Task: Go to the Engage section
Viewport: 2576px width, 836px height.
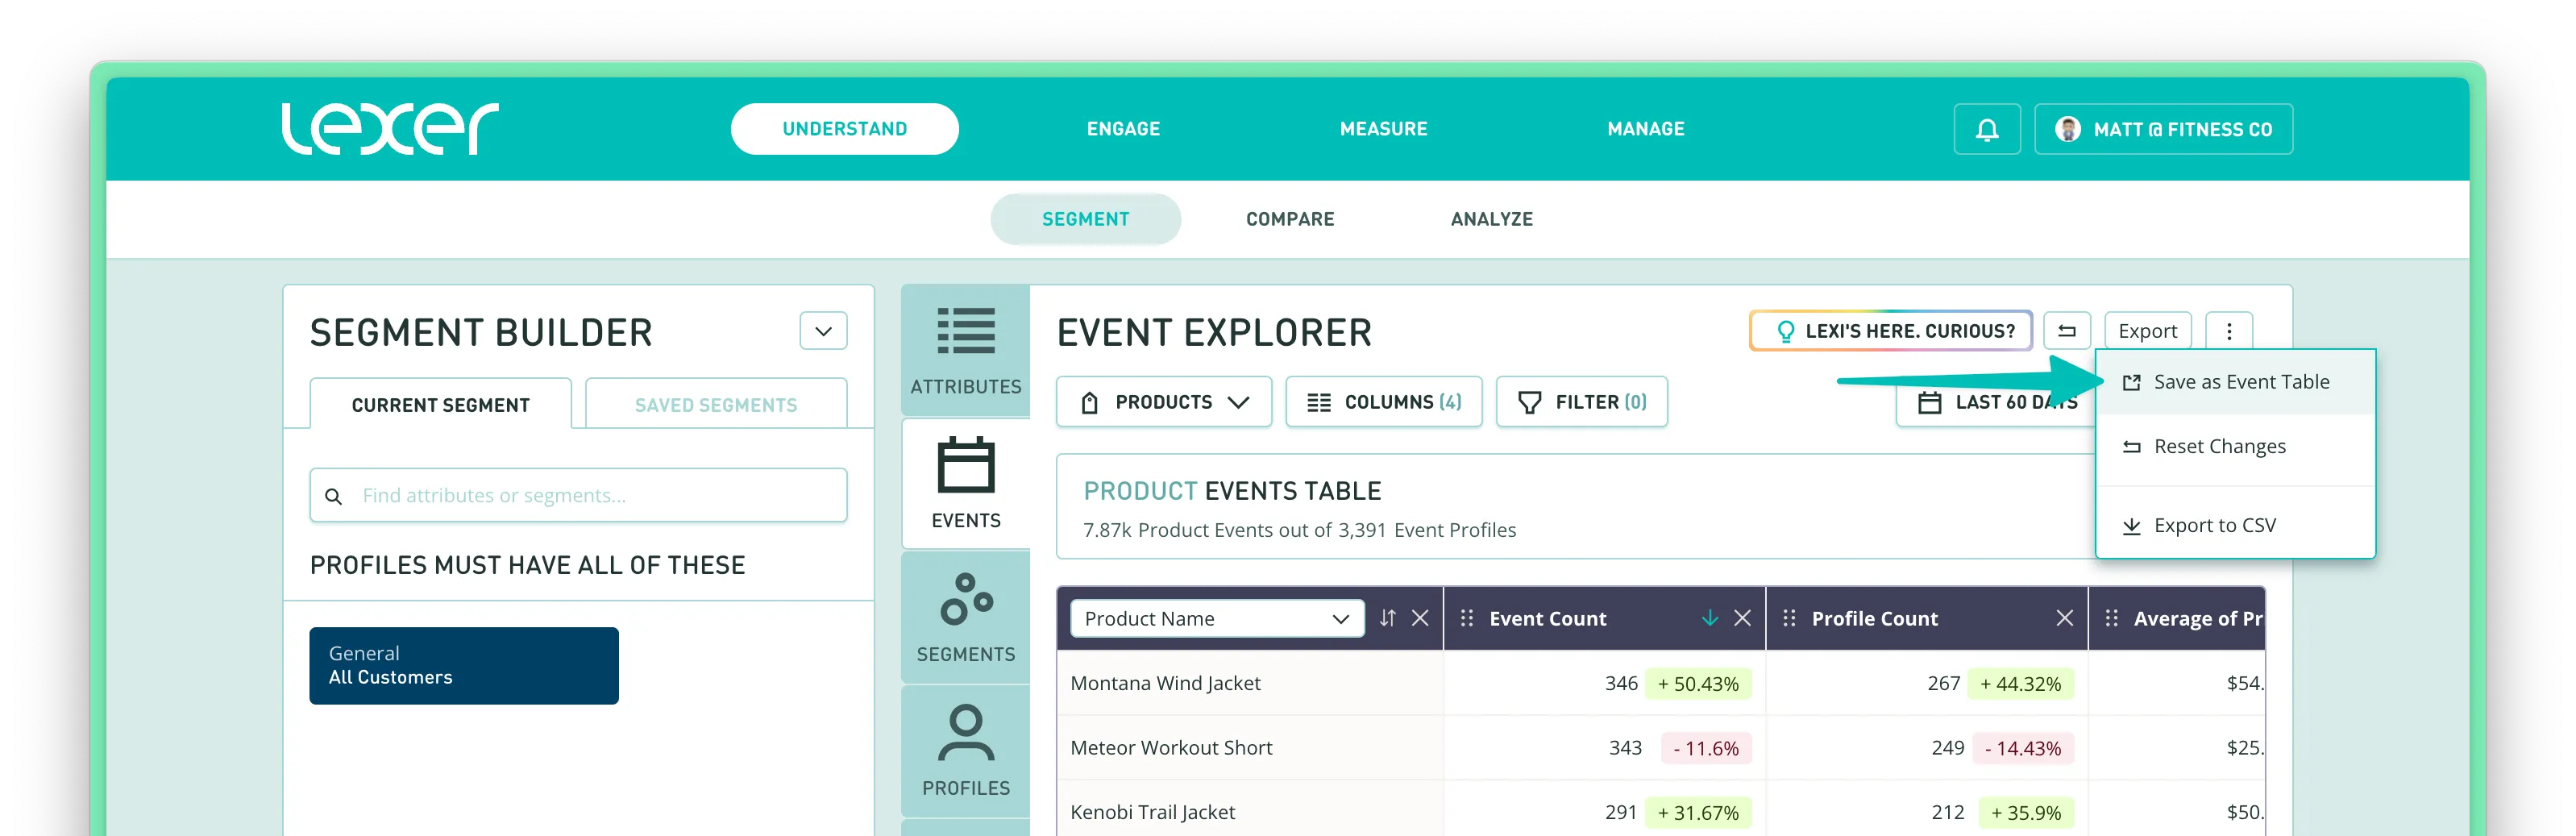Action: (x=1123, y=129)
